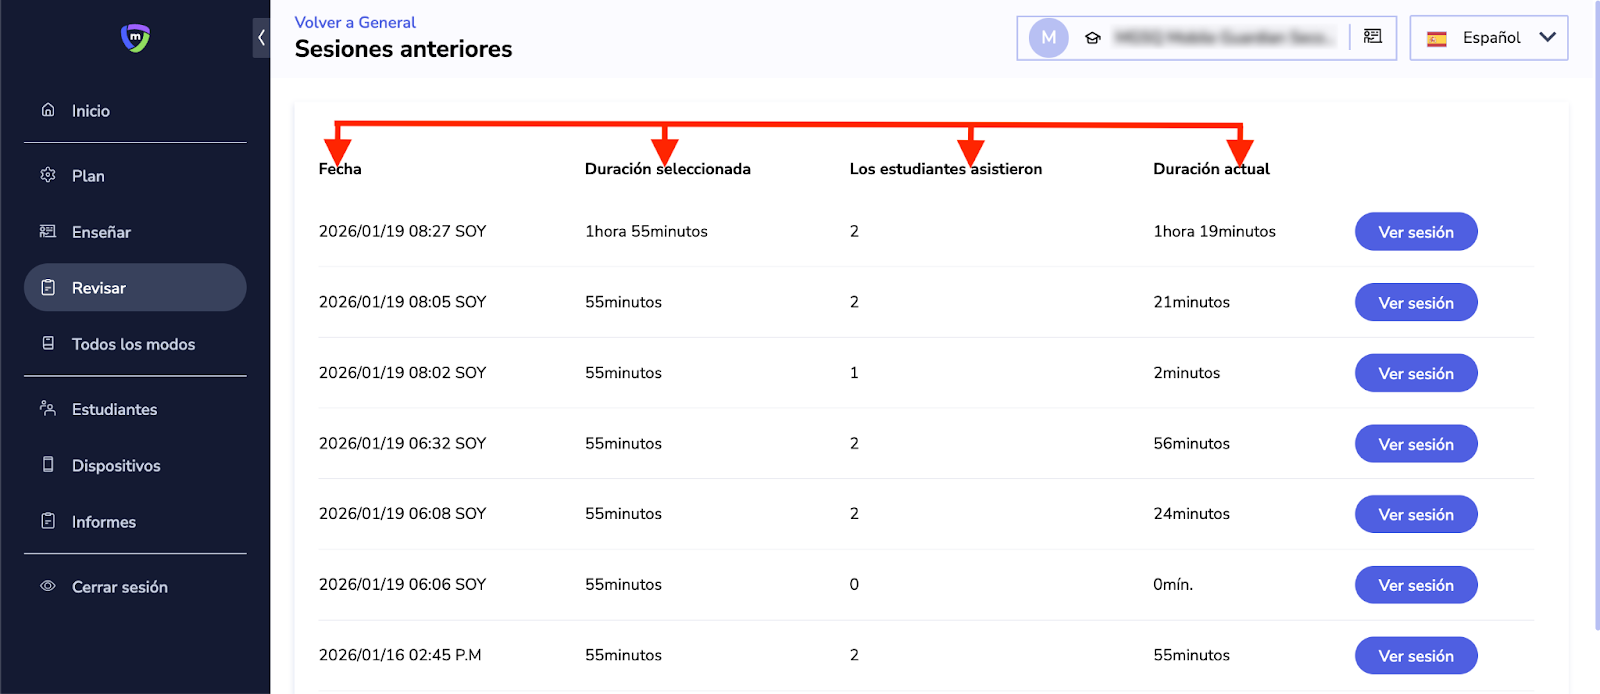
Task: Click the user avatar M circle
Action: (x=1049, y=38)
